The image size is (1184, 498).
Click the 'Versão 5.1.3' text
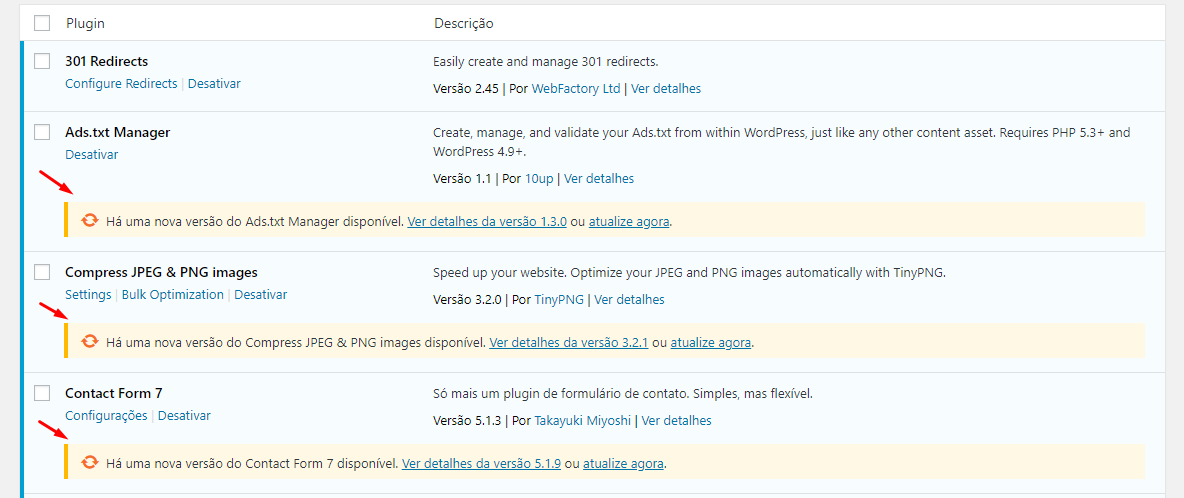pos(467,420)
